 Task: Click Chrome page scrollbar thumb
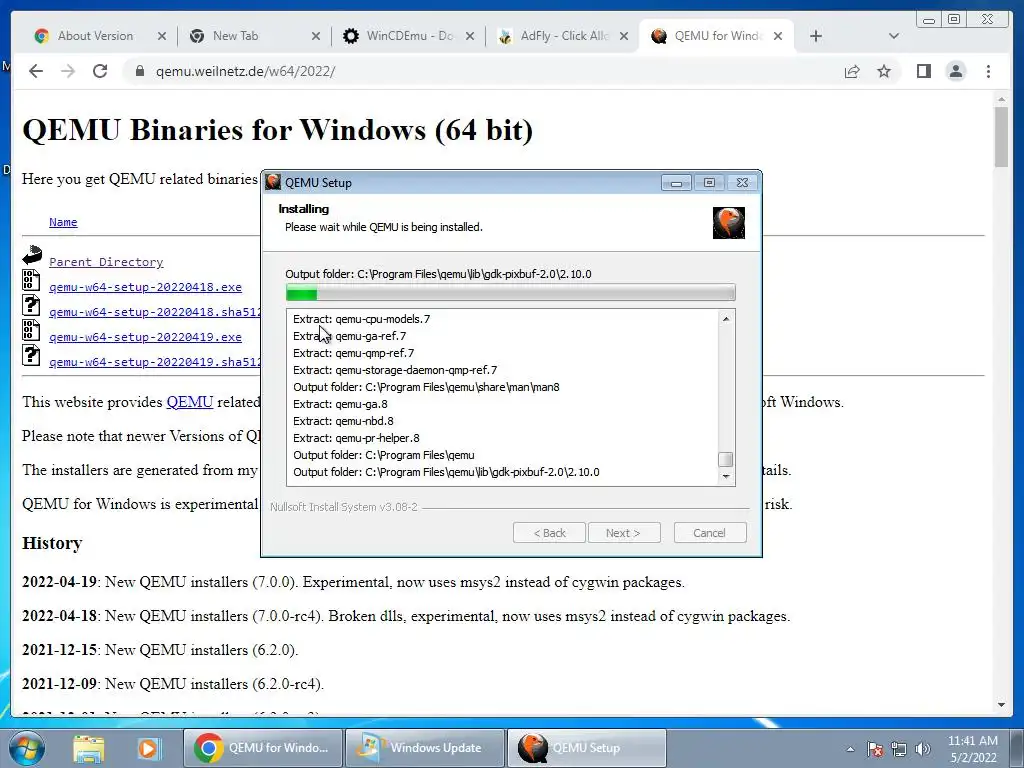click(x=1001, y=137)
